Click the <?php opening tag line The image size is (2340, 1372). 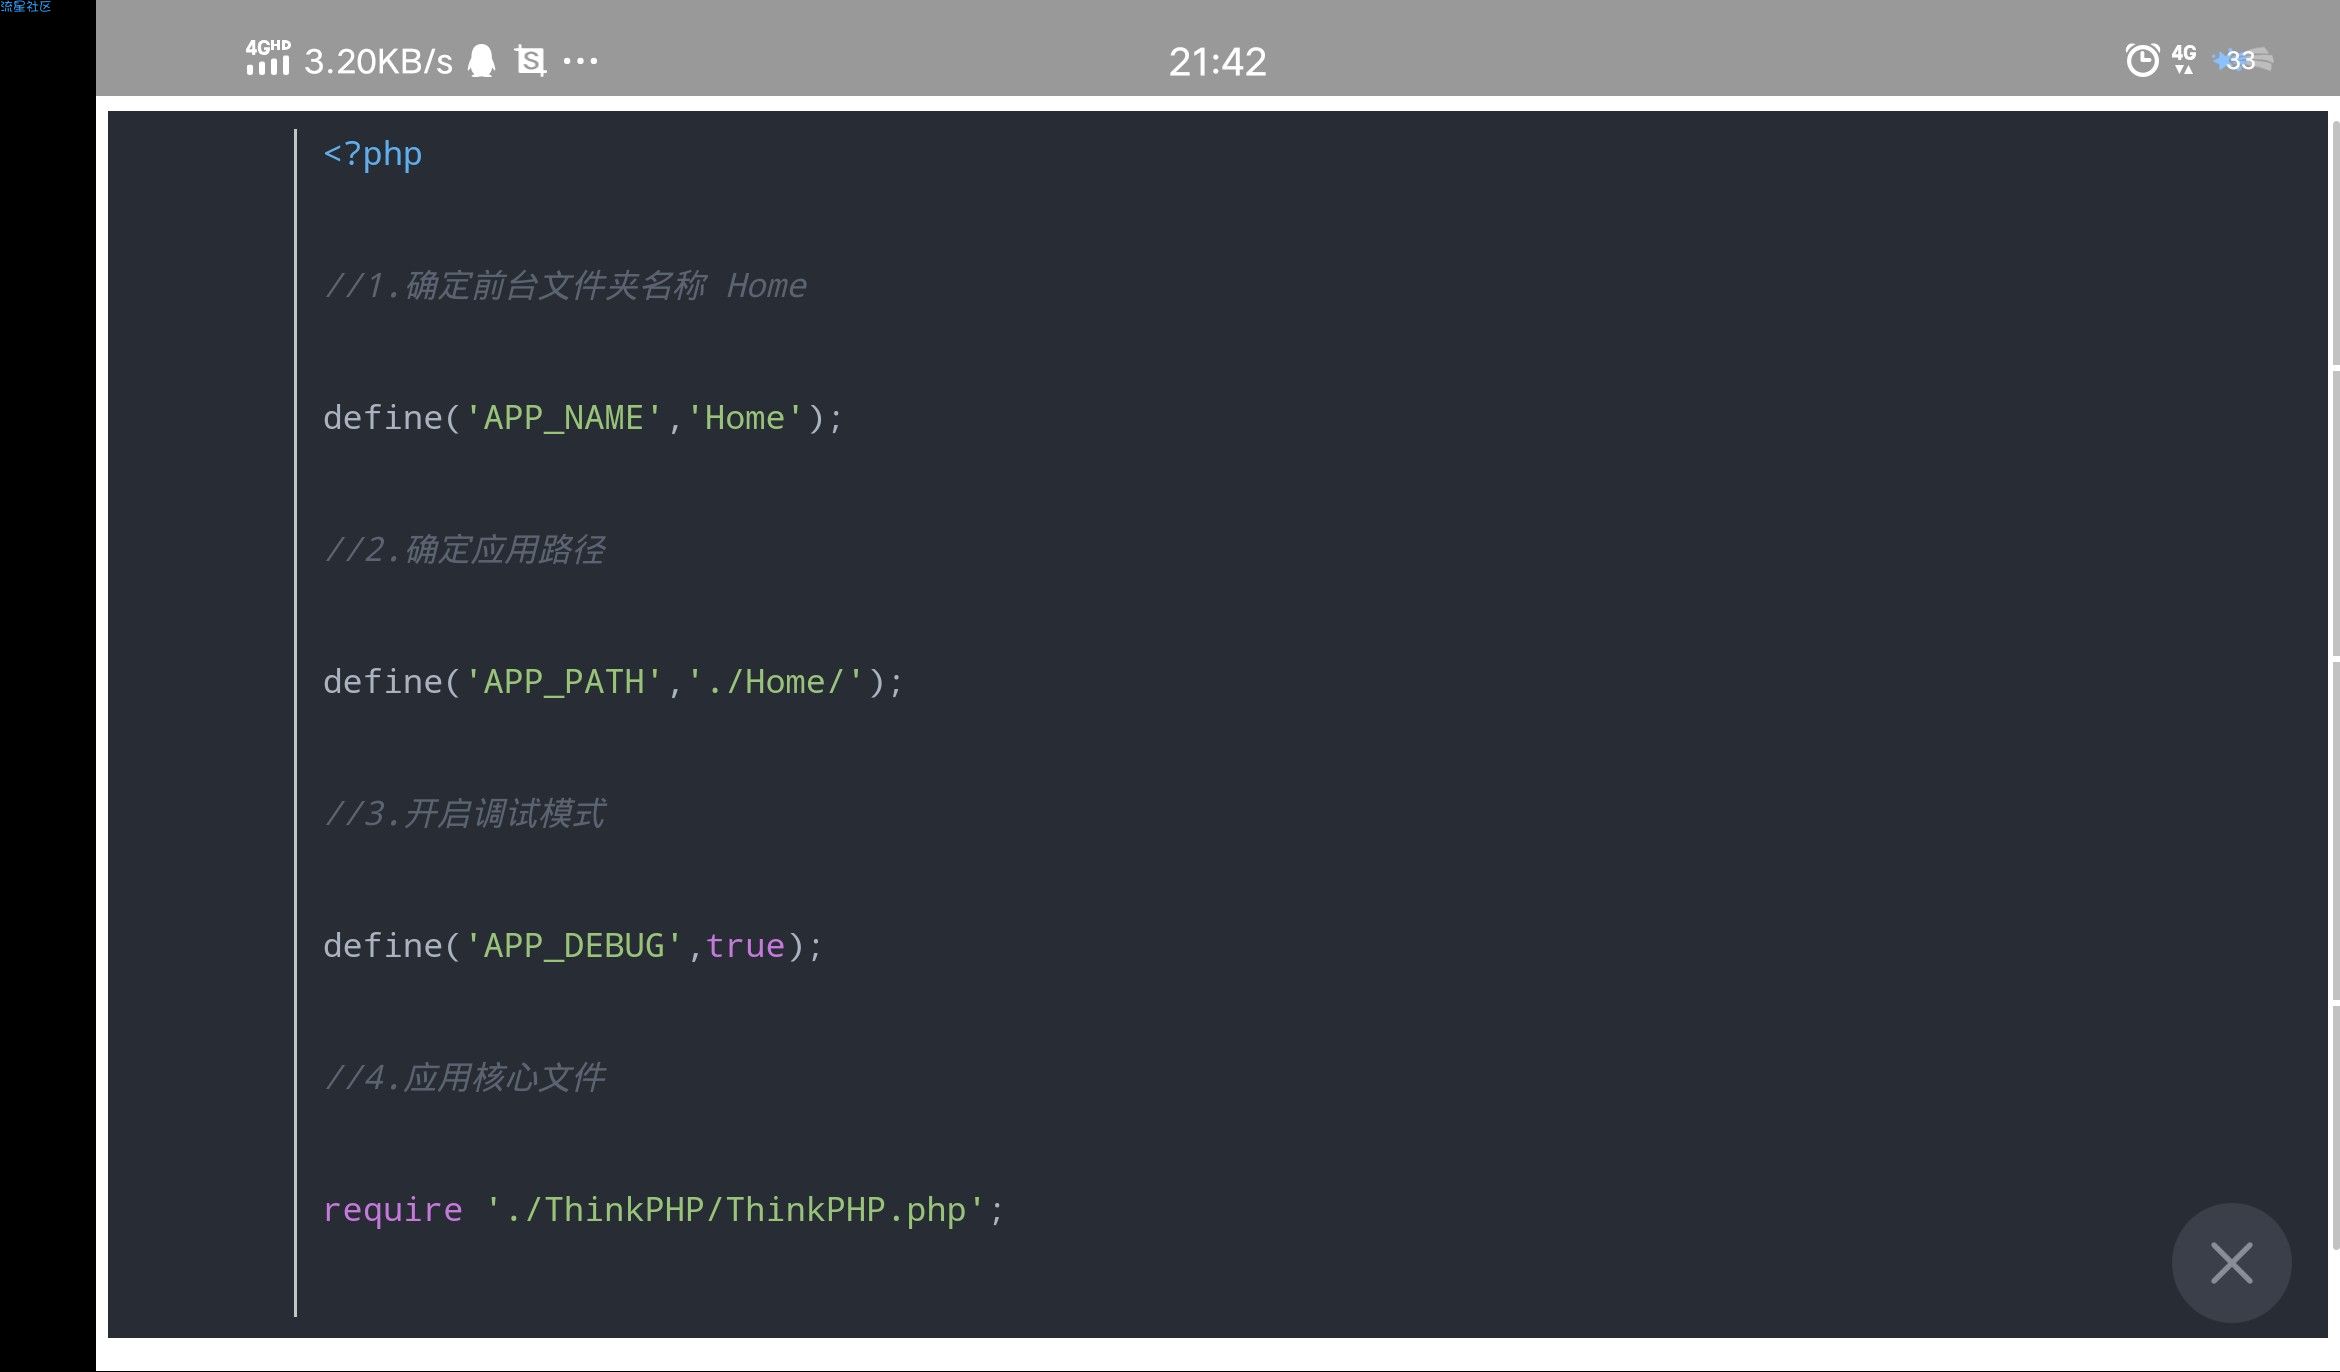coord(372,154)
